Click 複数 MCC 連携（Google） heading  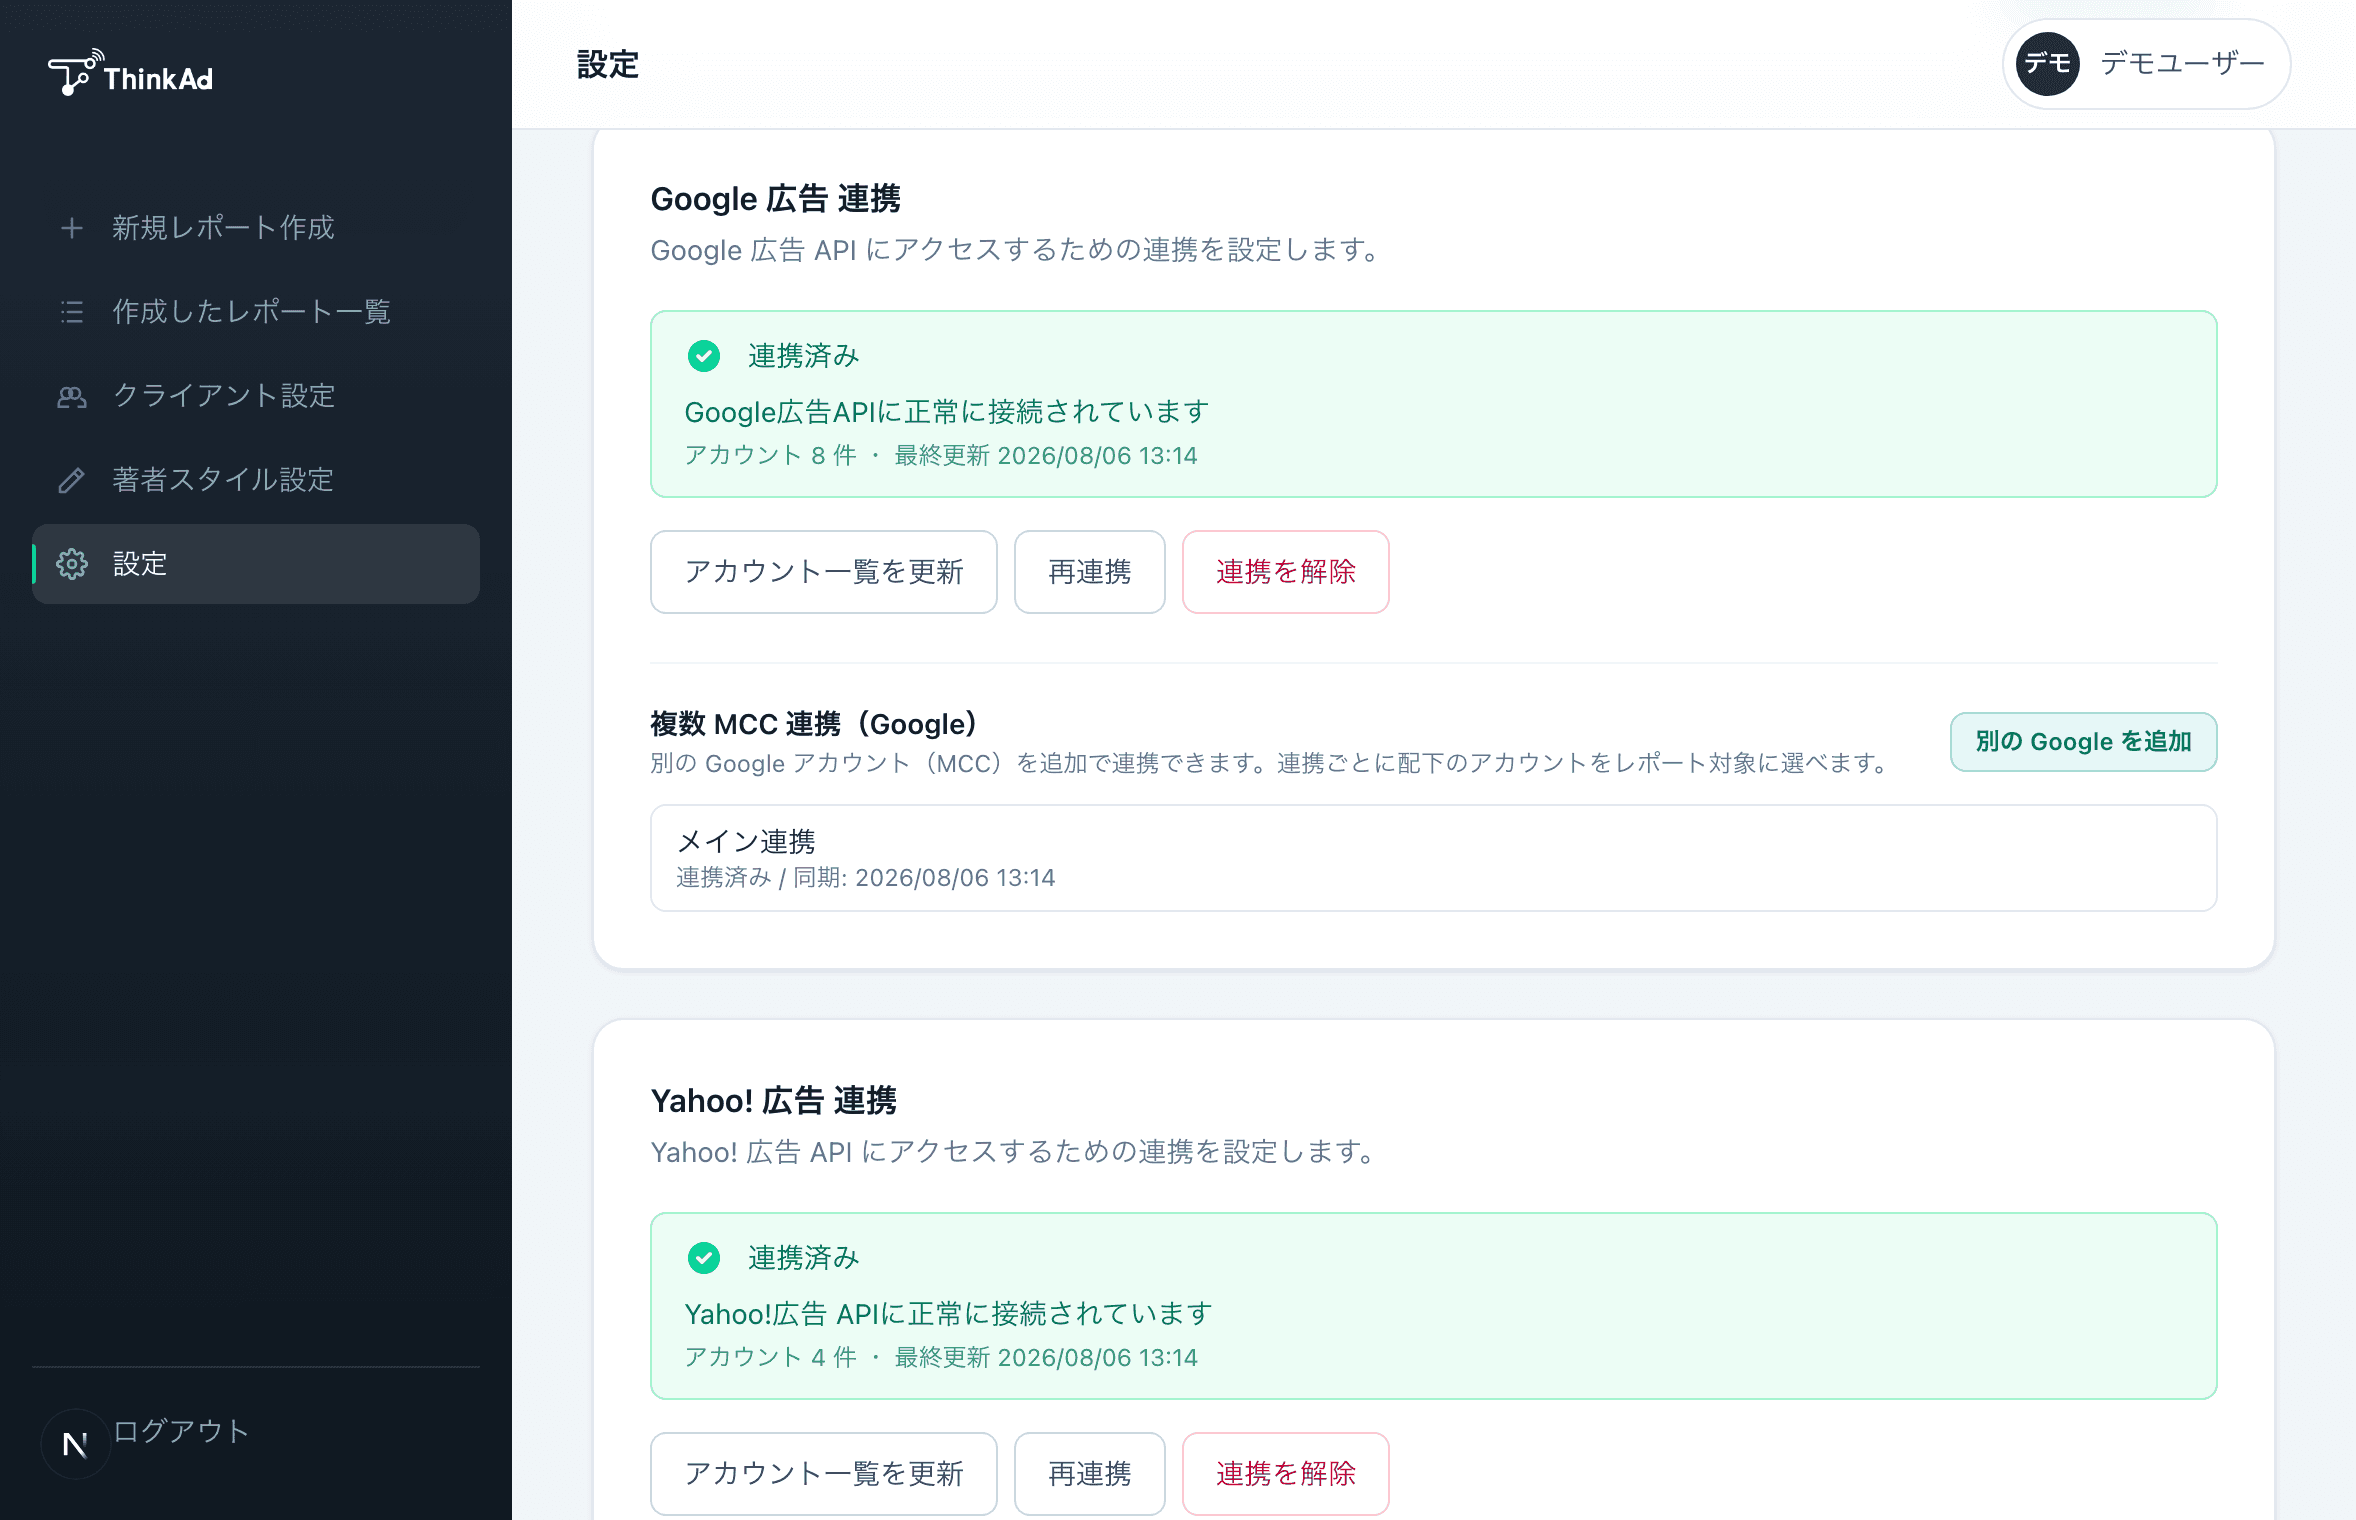814,724
